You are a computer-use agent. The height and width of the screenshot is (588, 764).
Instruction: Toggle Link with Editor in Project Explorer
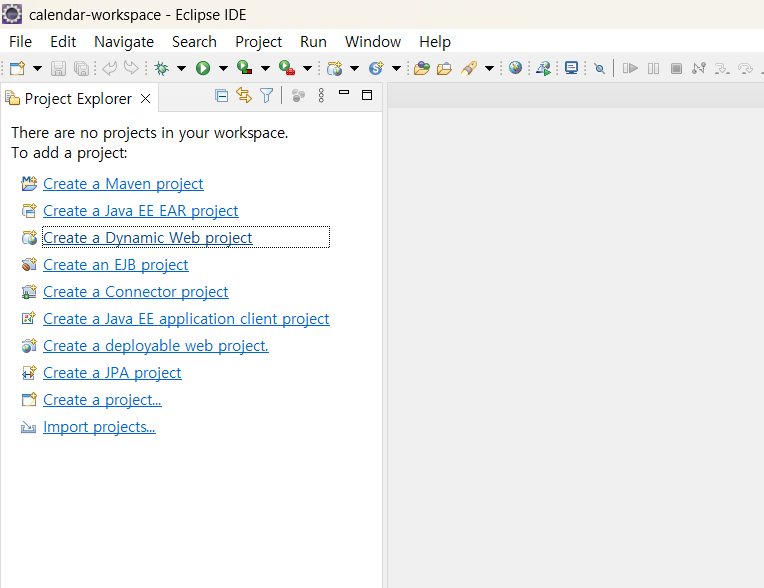click(244, 95)
